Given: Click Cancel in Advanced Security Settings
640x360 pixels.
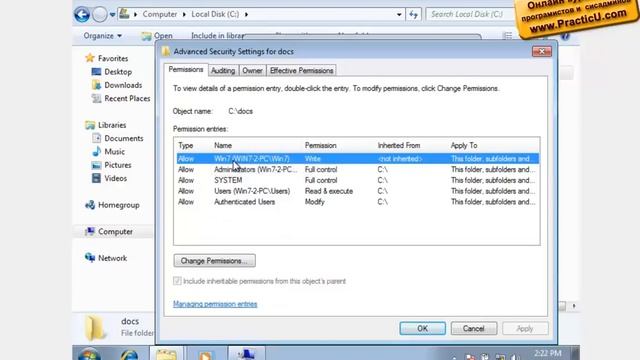Looking at the screenshot, I should 474,329.
